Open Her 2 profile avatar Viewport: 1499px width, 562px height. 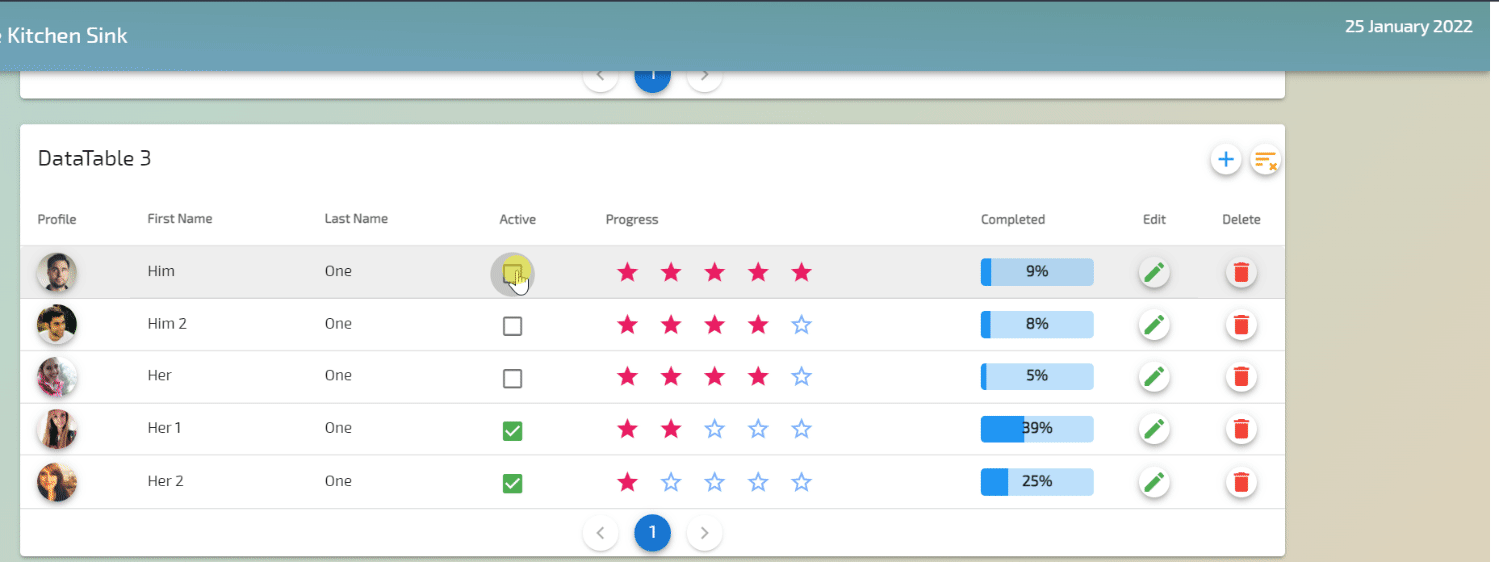57,482
